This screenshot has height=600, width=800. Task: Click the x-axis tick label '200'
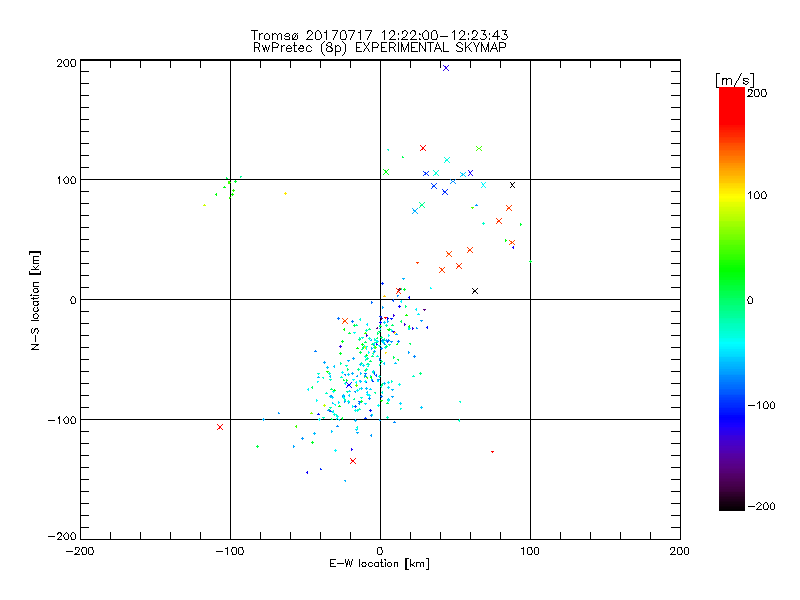pos(680,552)
